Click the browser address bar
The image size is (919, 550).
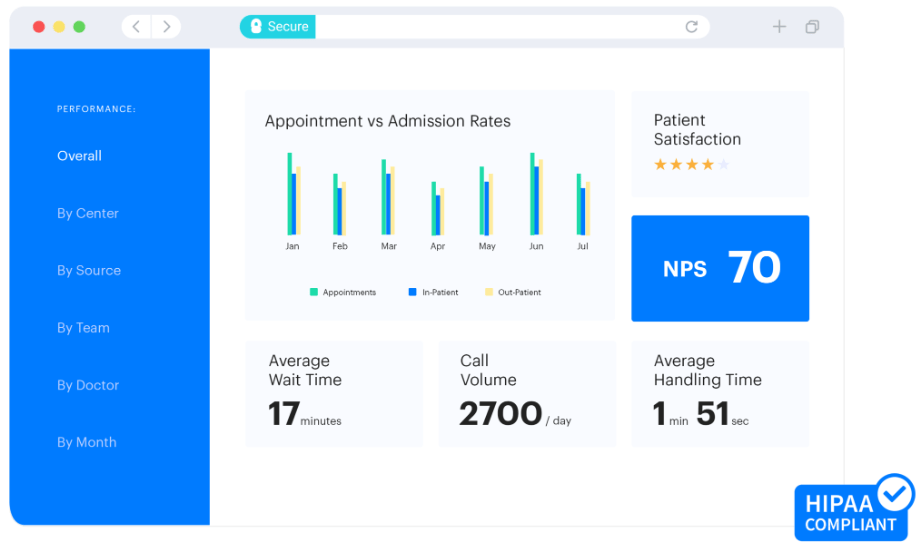500,27
